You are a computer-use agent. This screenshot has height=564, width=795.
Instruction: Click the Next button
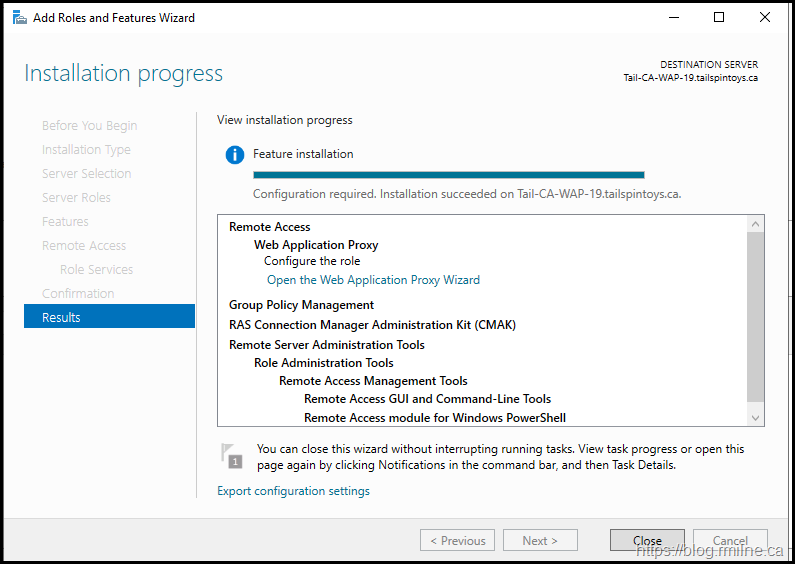[x=540, y=540]
